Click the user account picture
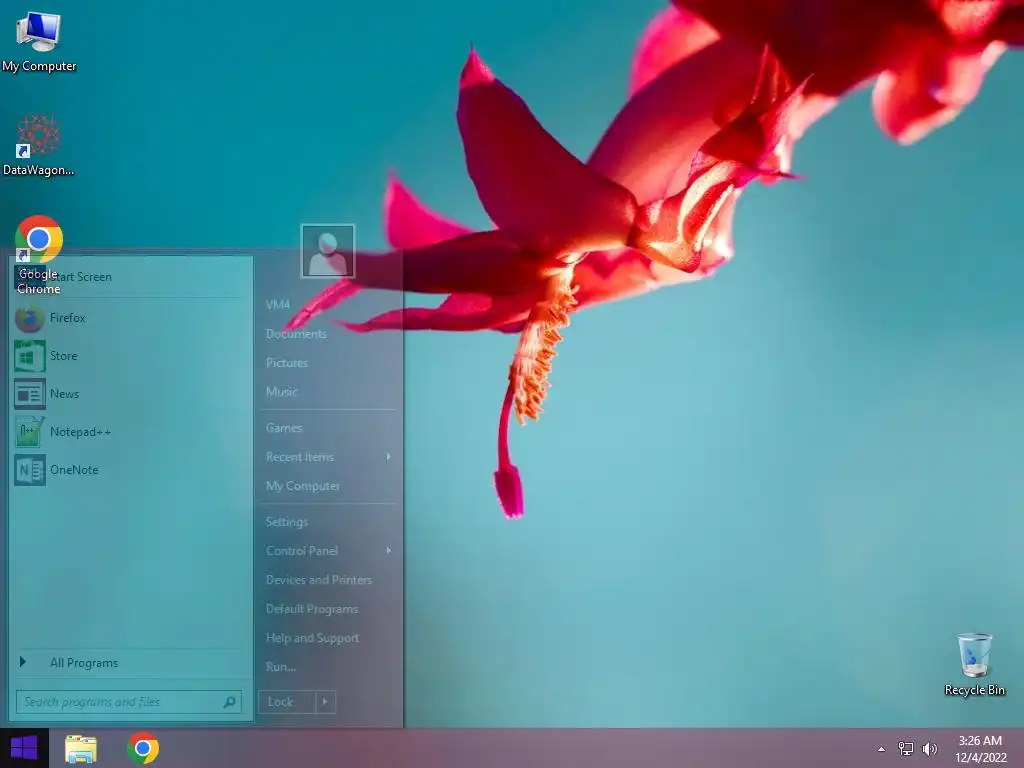The image size is (1024, 768). (x=328, y=251)
